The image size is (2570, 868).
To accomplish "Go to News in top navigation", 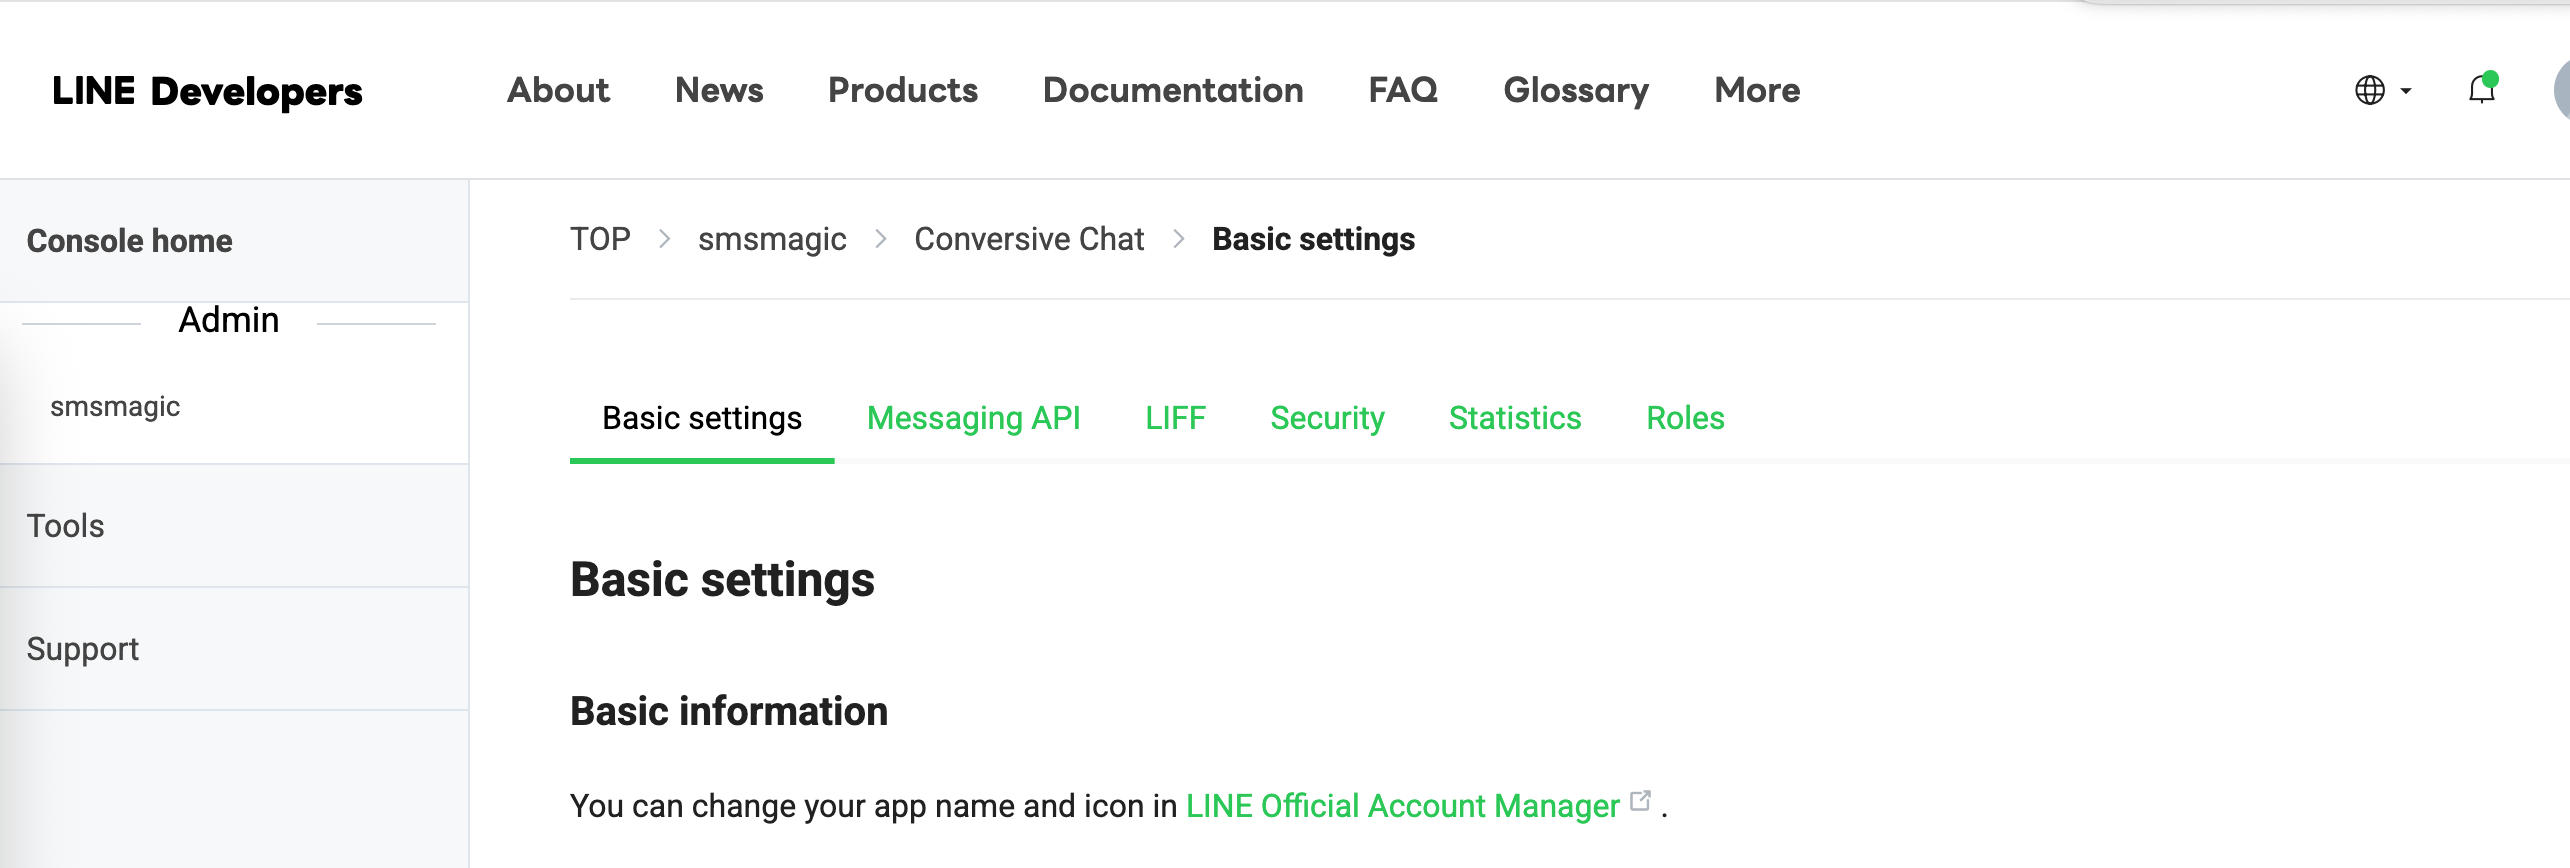I will [719, 90].
